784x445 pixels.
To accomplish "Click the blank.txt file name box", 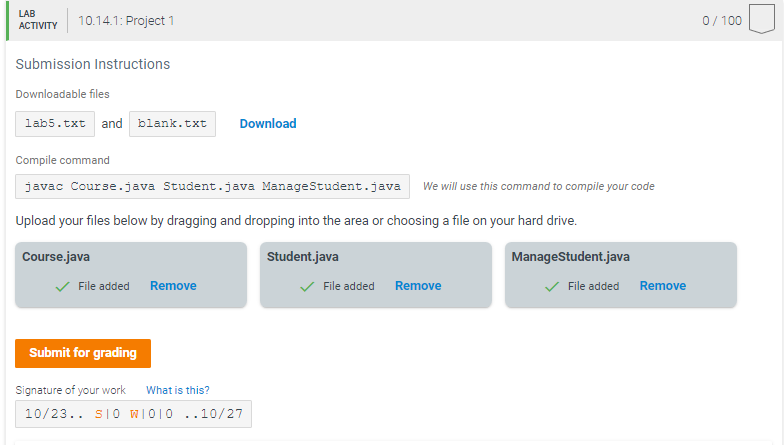I will point(172,124).
